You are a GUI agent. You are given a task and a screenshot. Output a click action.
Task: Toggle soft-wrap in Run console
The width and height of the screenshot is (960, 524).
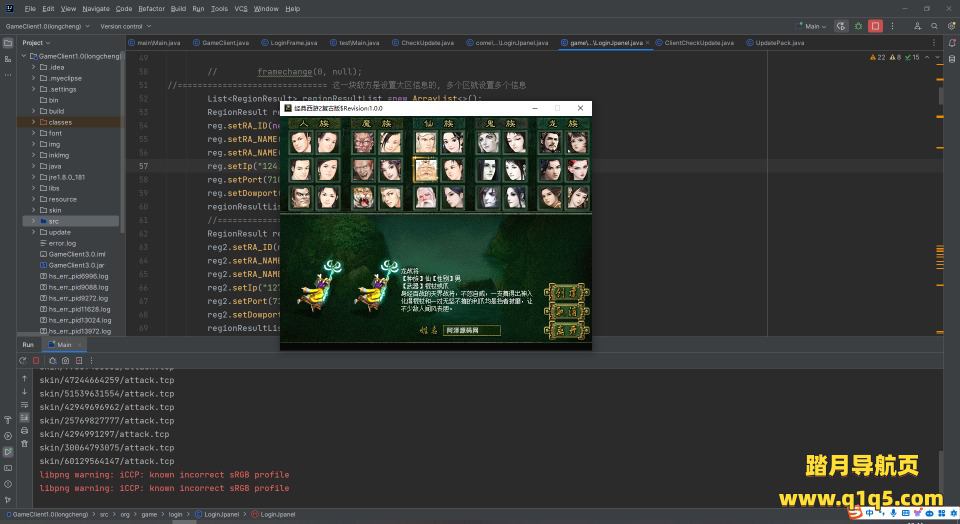tap(24, 405)
